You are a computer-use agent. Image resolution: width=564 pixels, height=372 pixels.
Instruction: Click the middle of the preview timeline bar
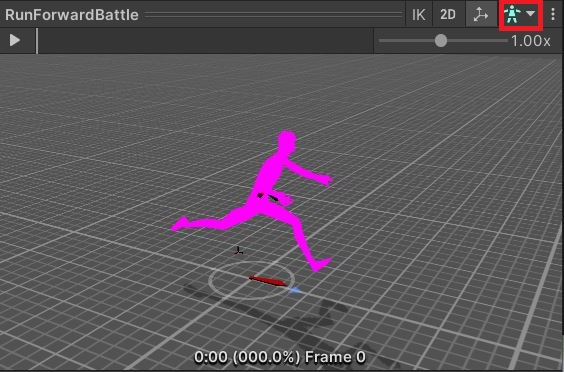pos(205,41)
